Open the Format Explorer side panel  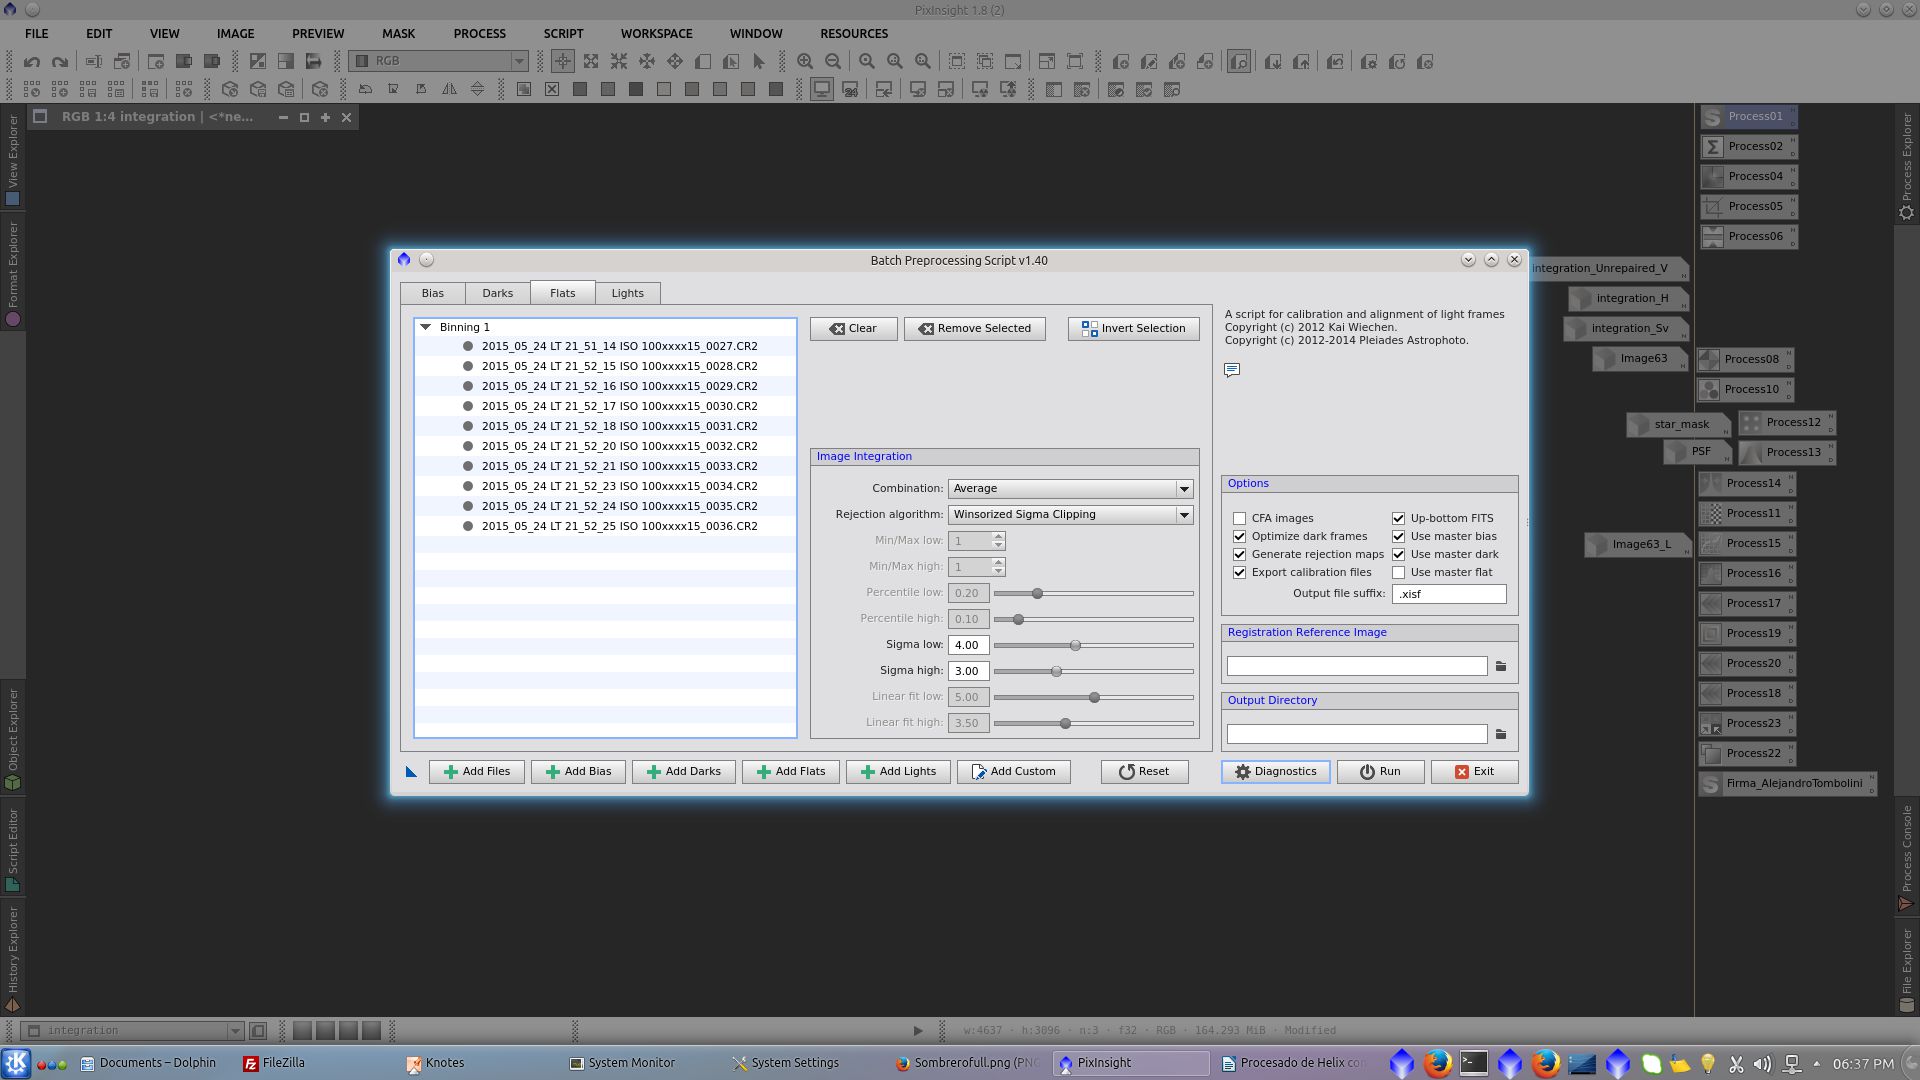pos(13,275)
